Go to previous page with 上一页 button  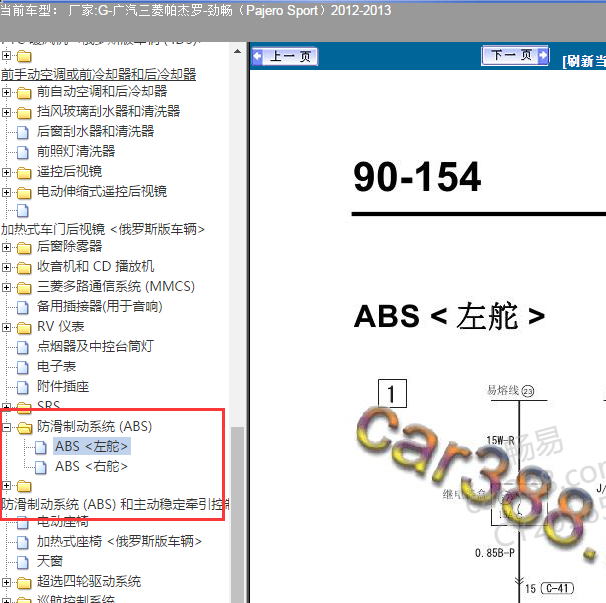[x=285, y=57]
